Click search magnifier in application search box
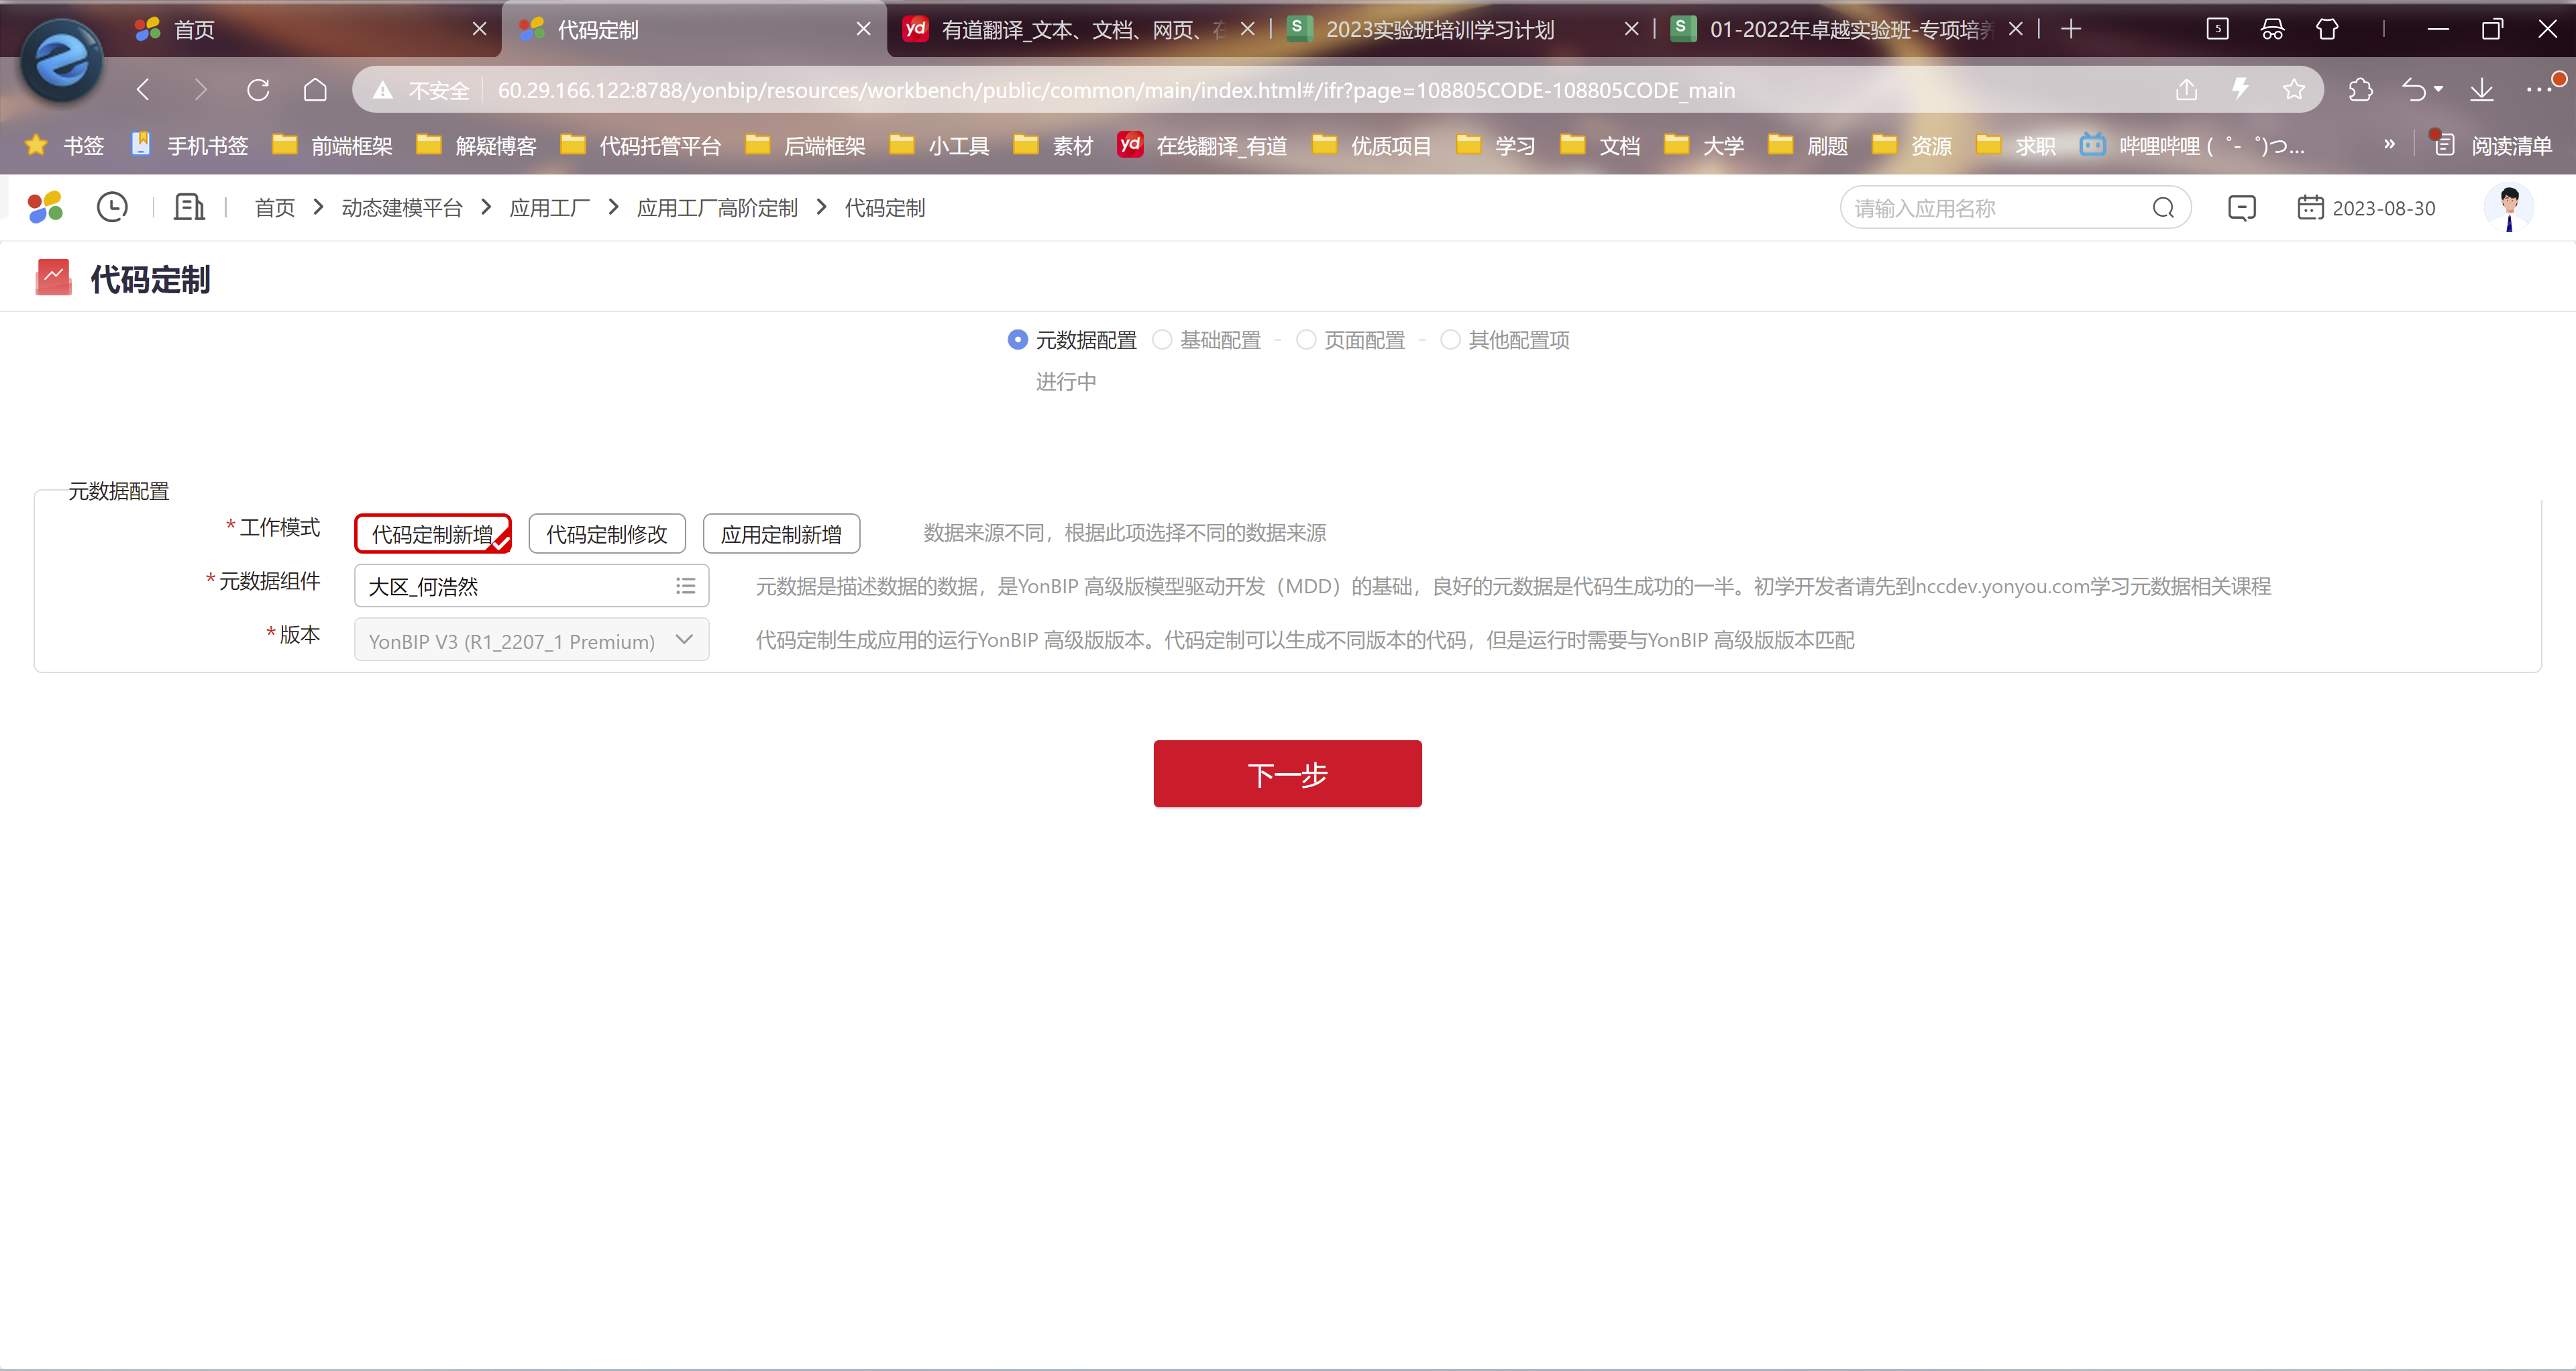Screen dimensions: 2576x1371 [2163, 208]
